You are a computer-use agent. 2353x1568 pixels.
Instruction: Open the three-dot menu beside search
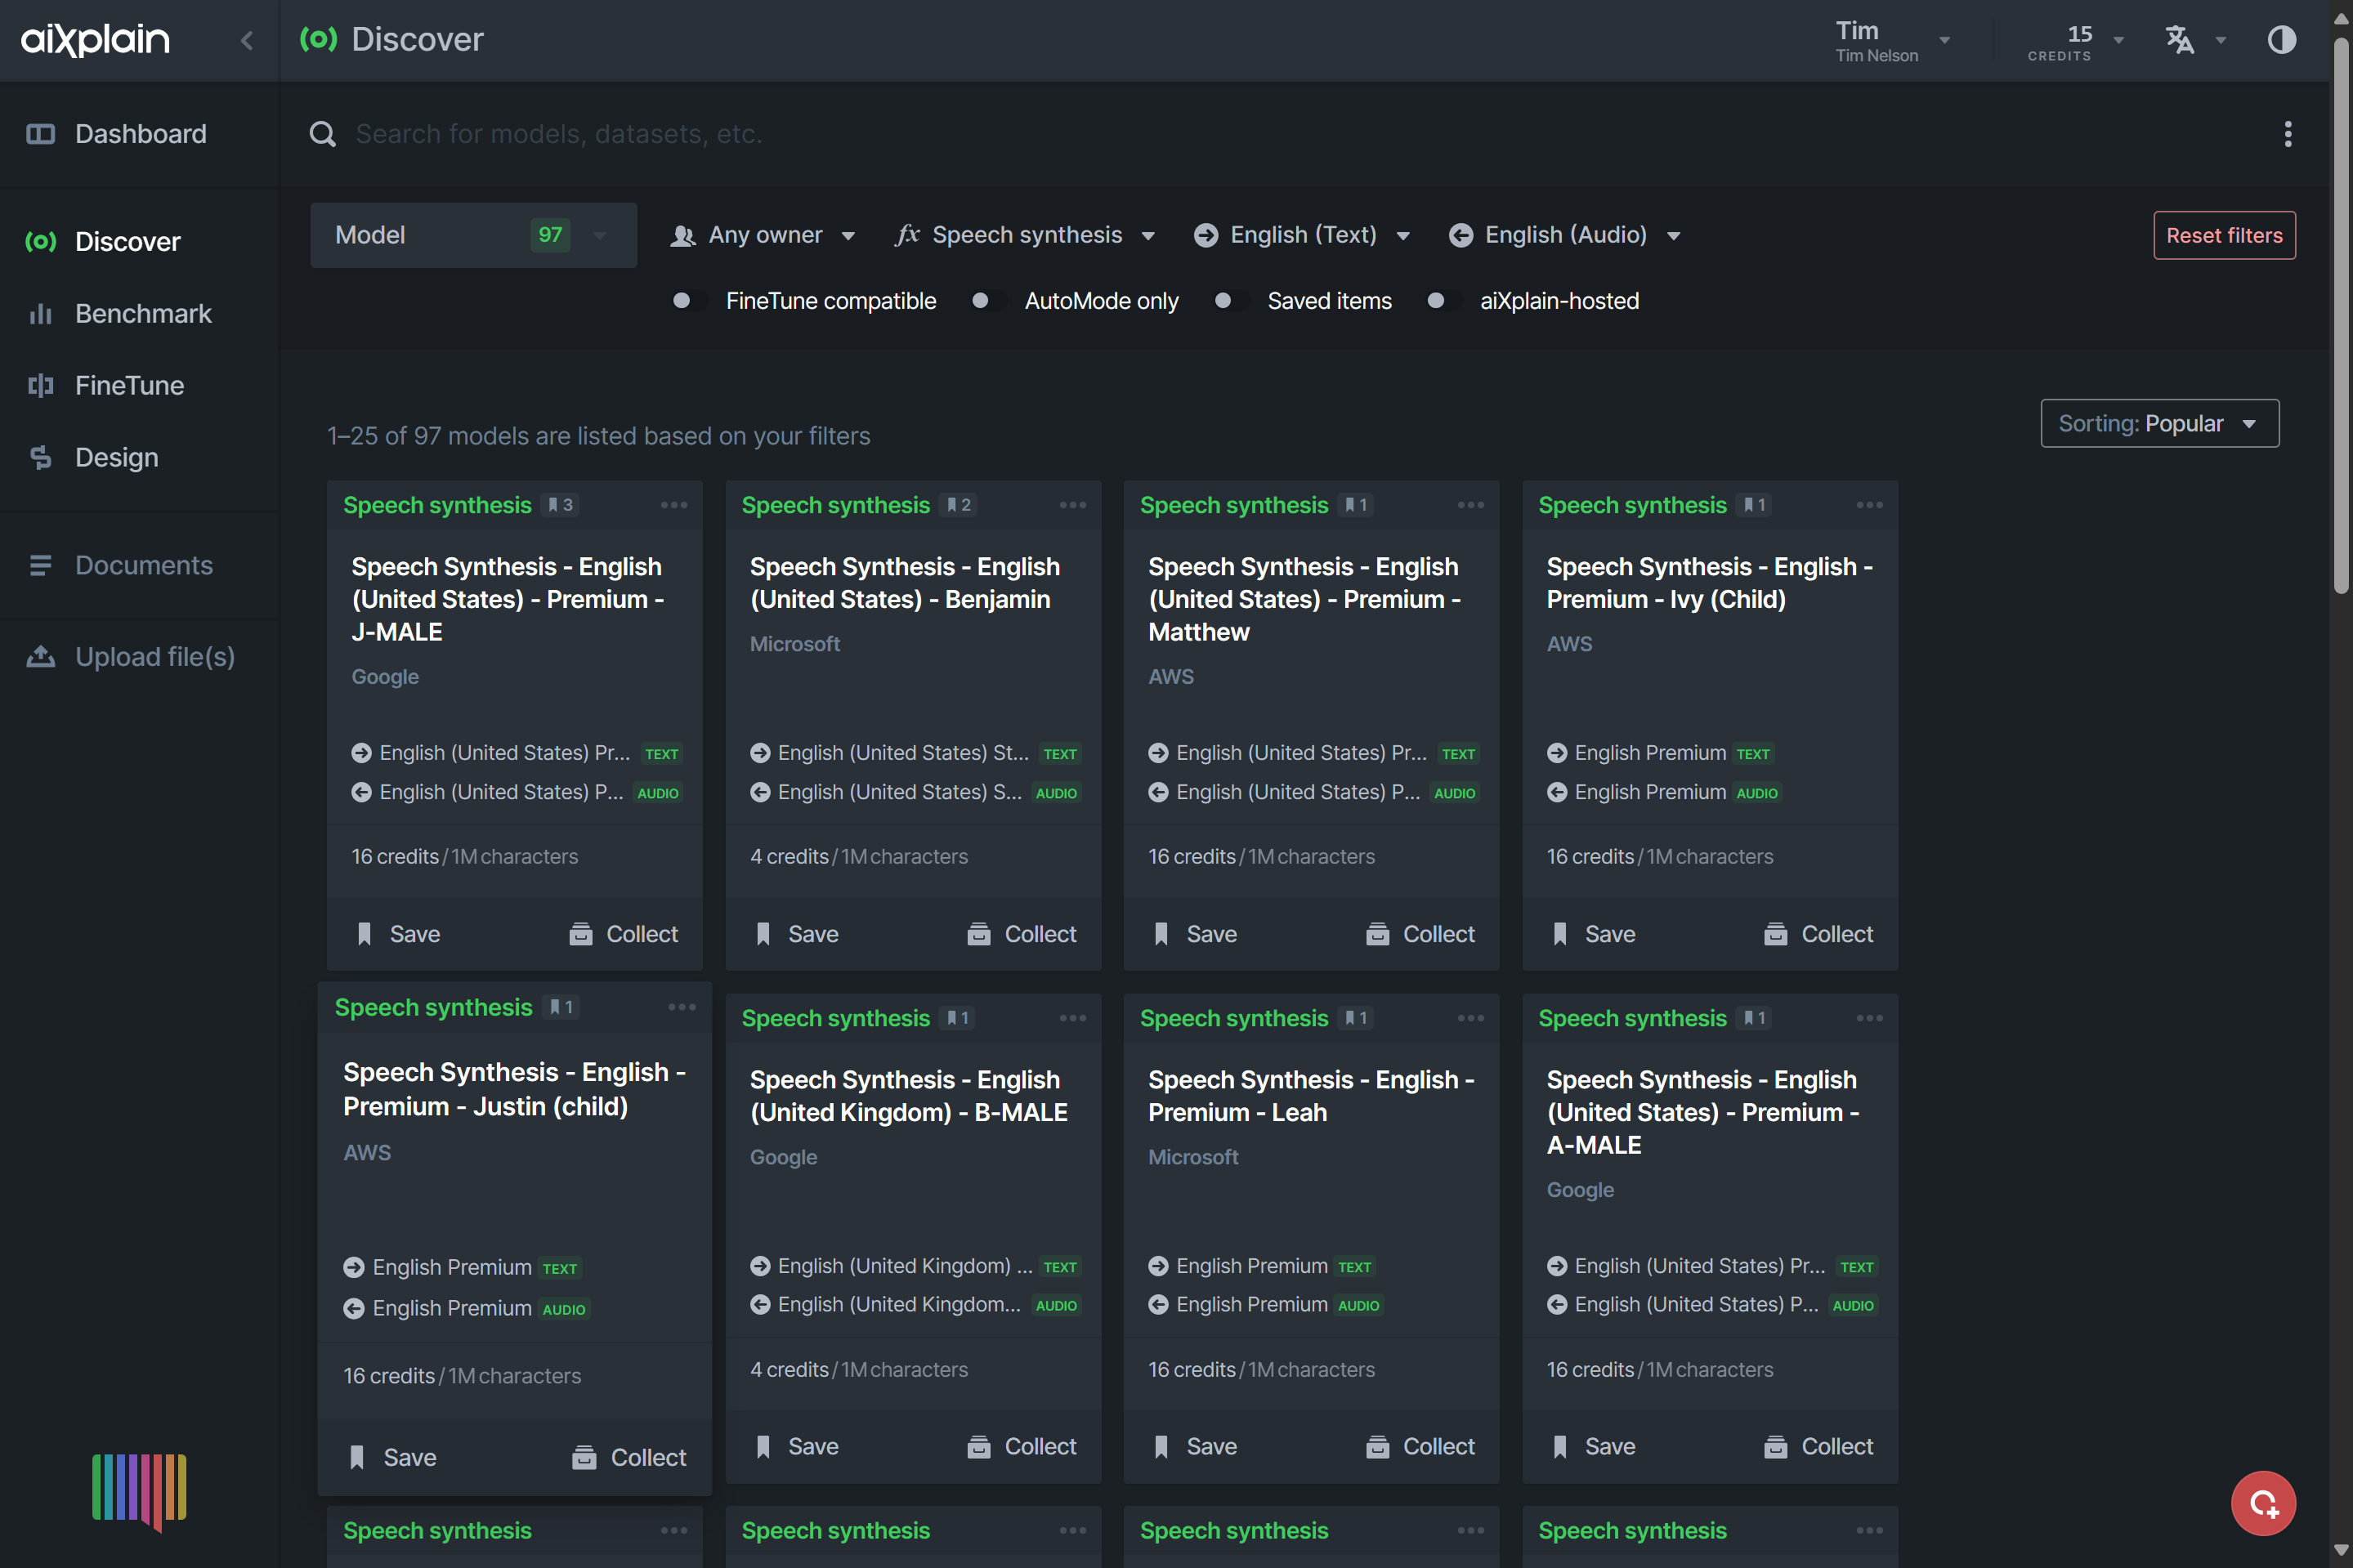[2287, 134]
